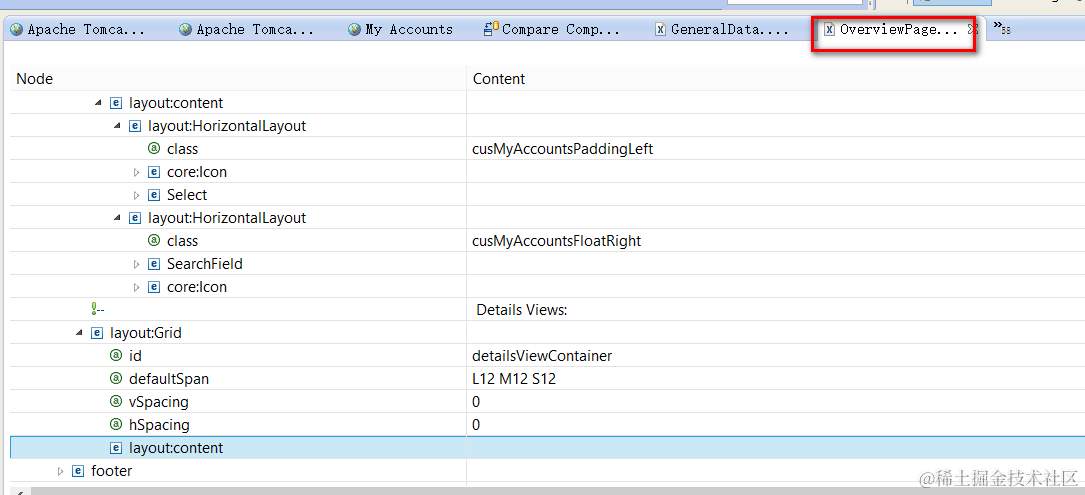1085x495 pixels.
Task: Click the Details Views: comment text
Action: 522,310
